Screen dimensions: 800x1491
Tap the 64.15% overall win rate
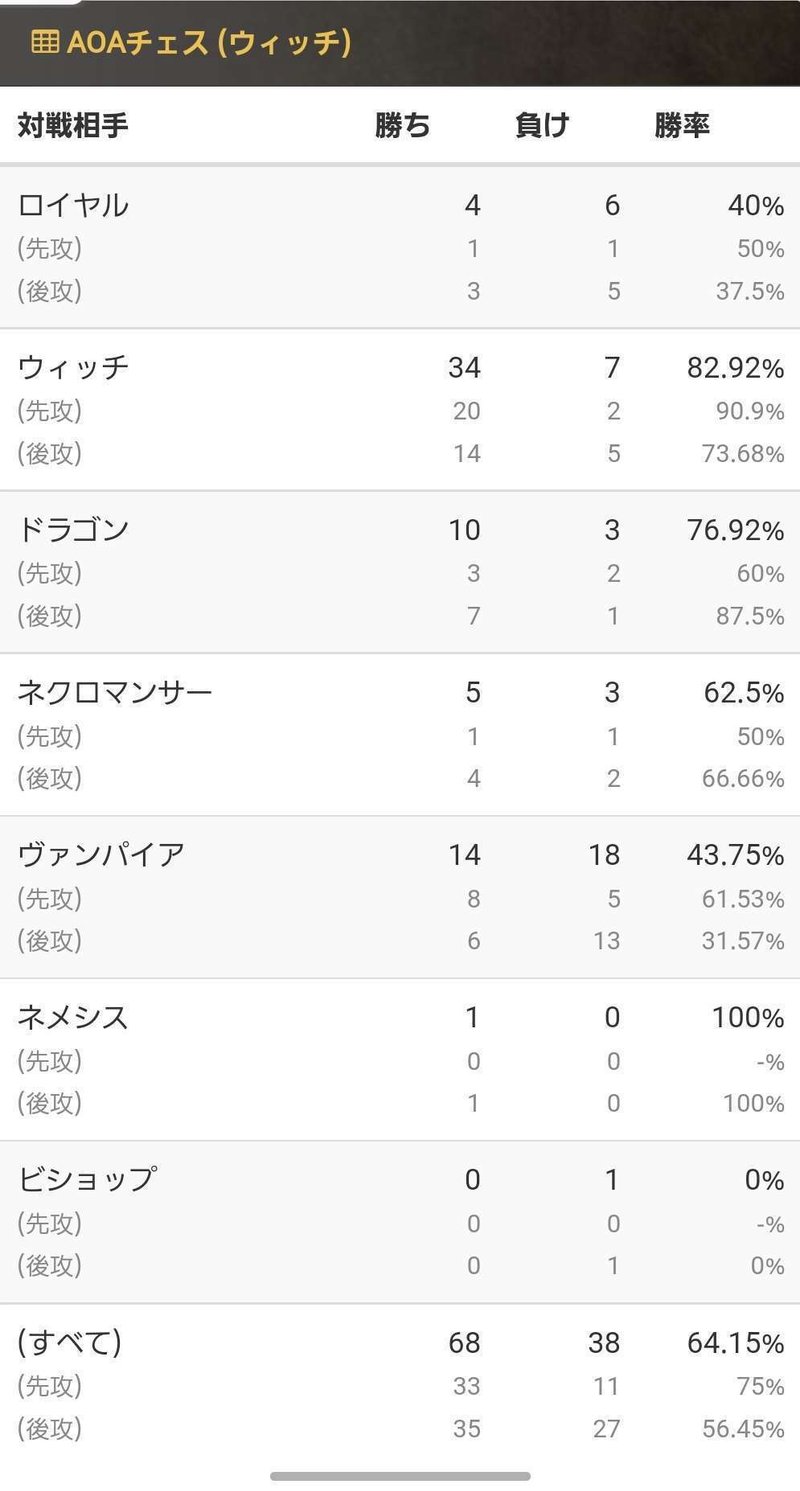tap(734, 1343)
